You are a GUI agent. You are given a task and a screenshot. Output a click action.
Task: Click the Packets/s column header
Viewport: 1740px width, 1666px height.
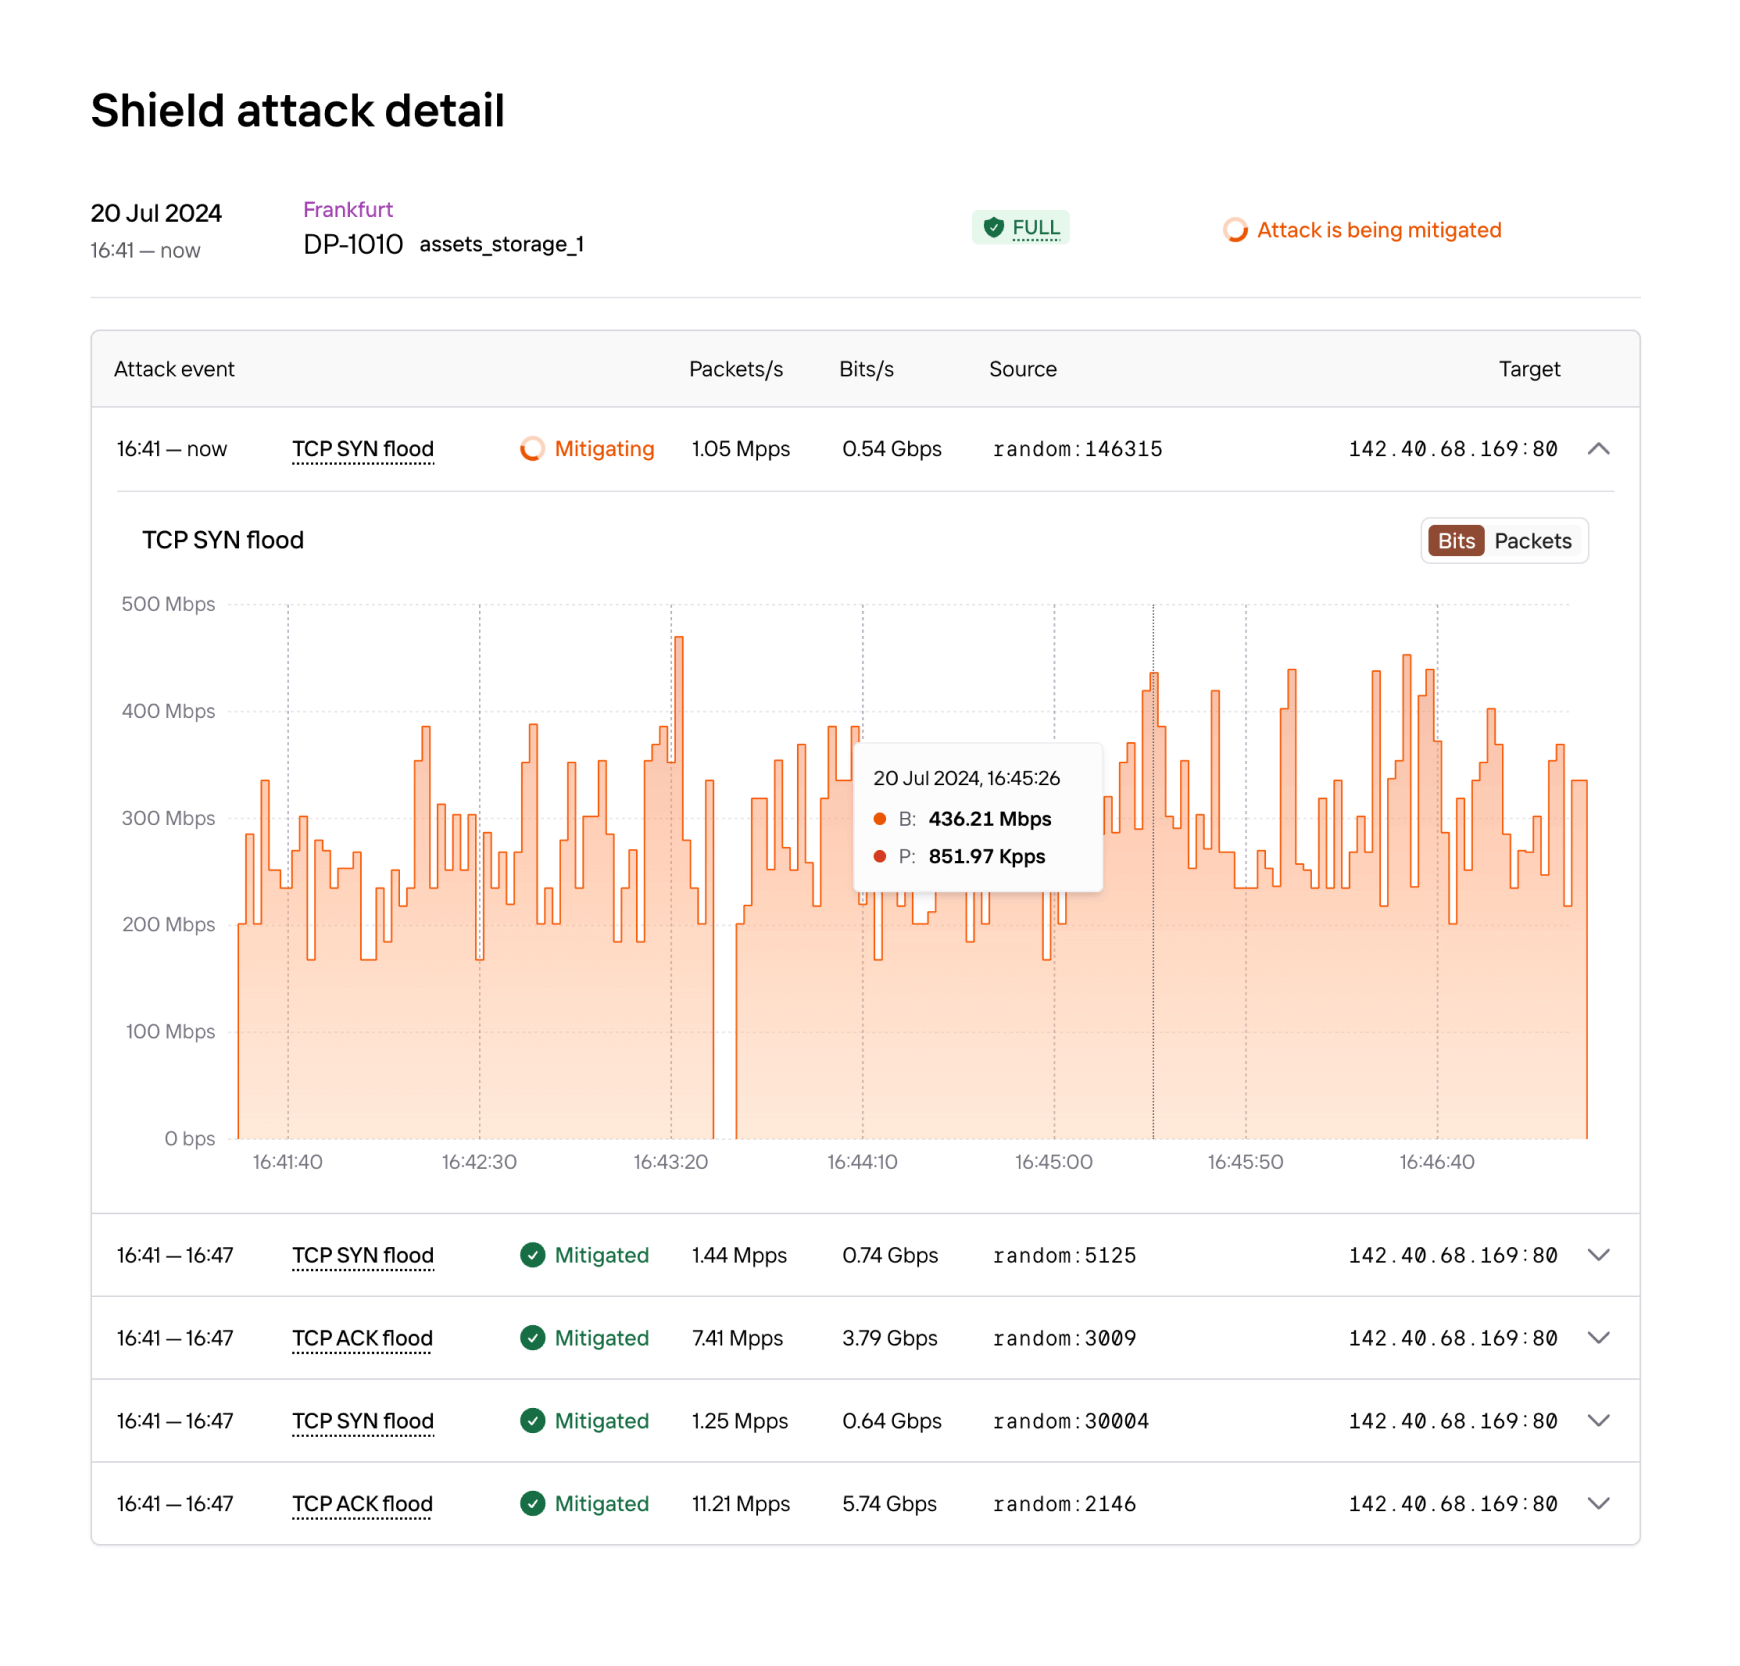(x=736, y=369)
